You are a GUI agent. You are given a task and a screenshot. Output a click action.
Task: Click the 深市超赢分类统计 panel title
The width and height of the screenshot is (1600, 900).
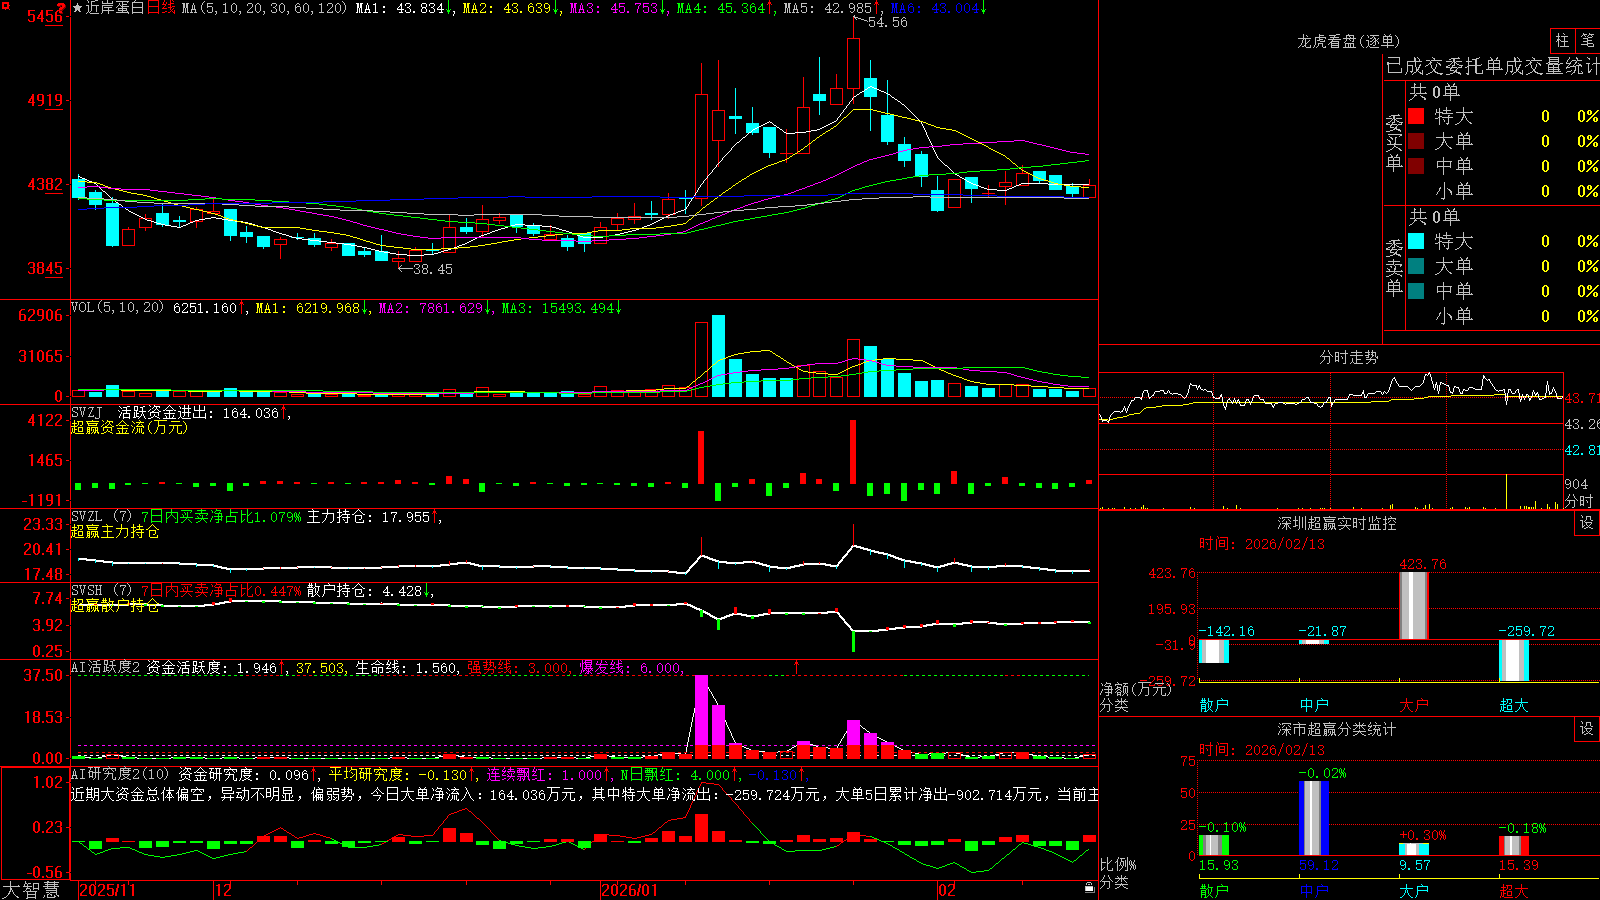(x=1336, y=729)
